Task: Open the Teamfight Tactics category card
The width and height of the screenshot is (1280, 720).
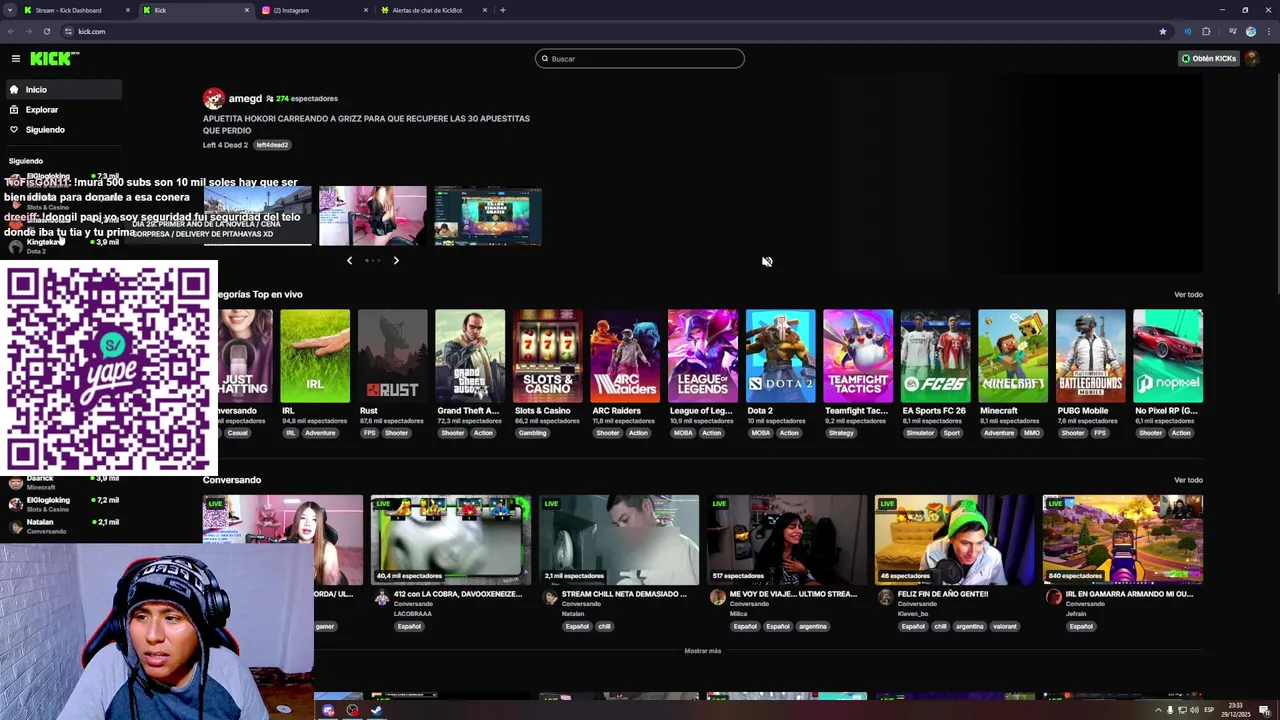Action: [858, 356]
